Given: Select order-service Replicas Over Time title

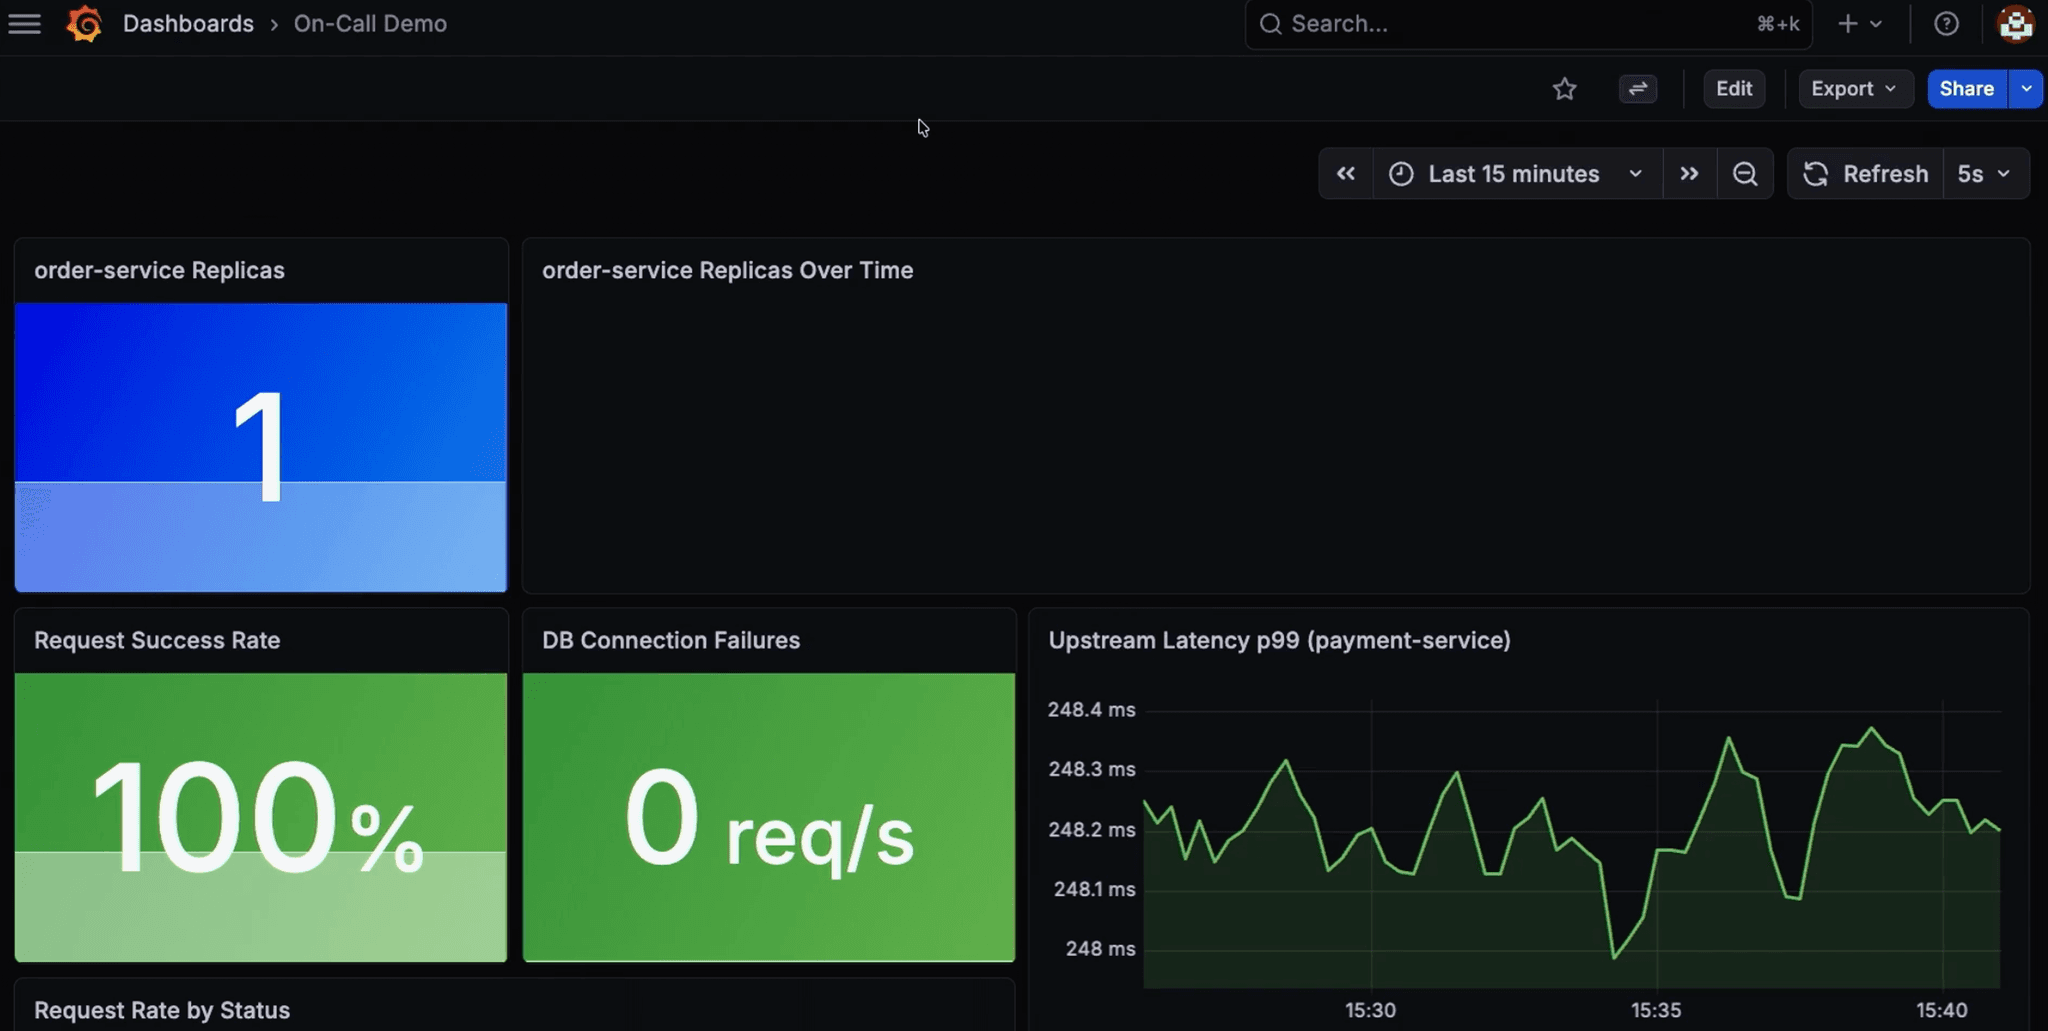Looking at the screenshot, I should click(x=727, y=270).
